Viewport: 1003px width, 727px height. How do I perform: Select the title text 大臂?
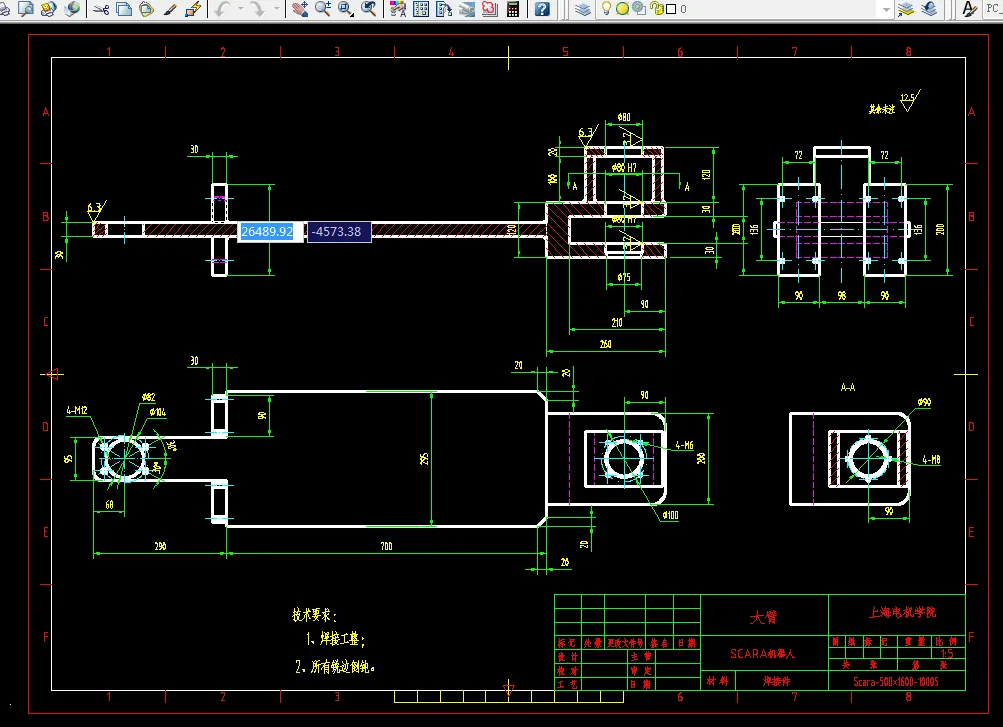[763, 616]
